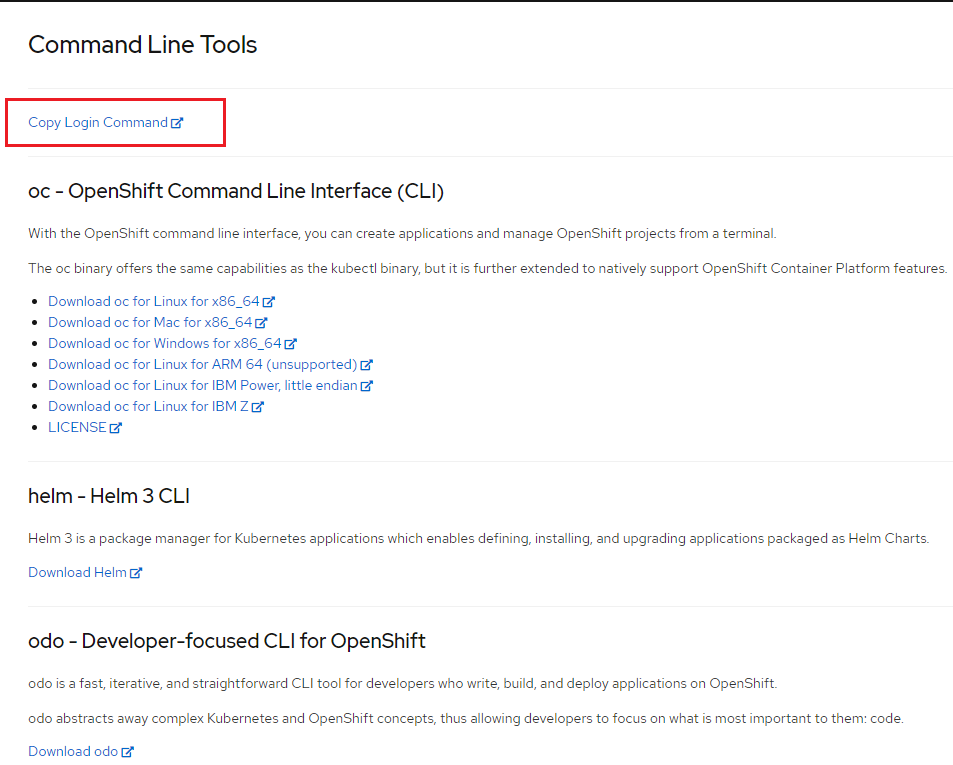Download oc for Windows for x86_64

165,343
